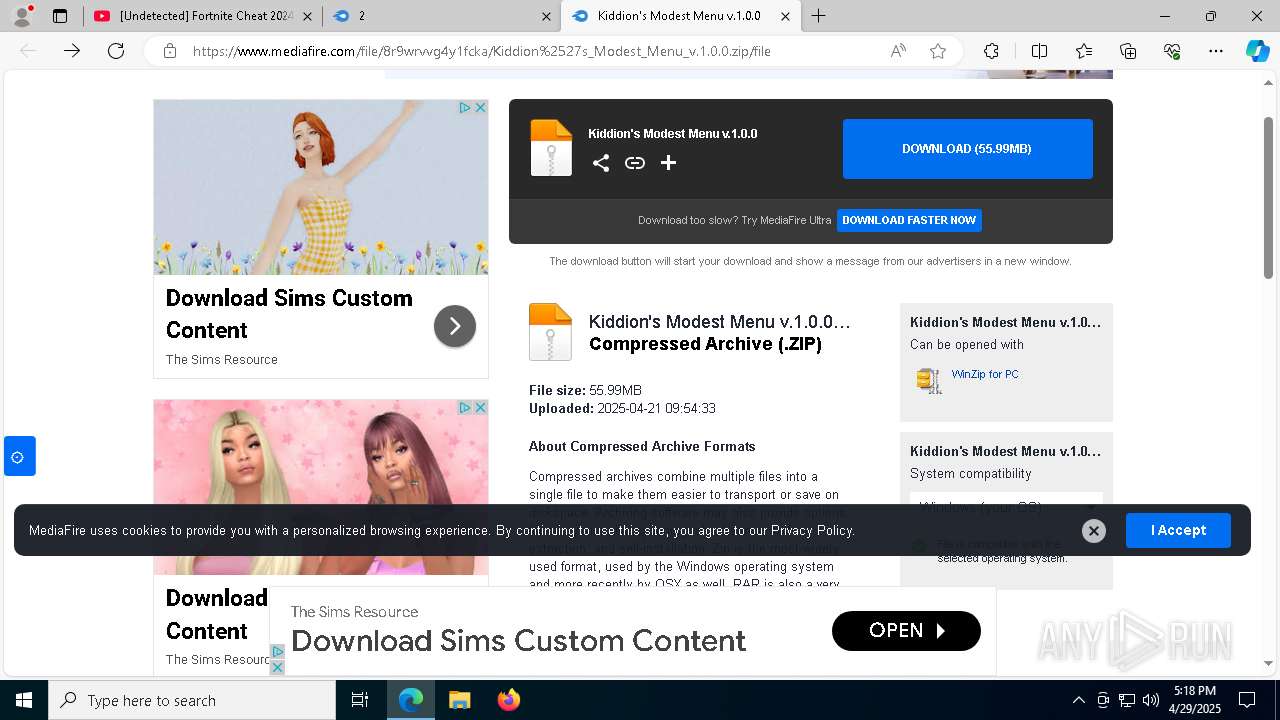Close the Fortnite Cheat 2024 tab
The width and height of the screenshot is (1280, 720).
307,16
